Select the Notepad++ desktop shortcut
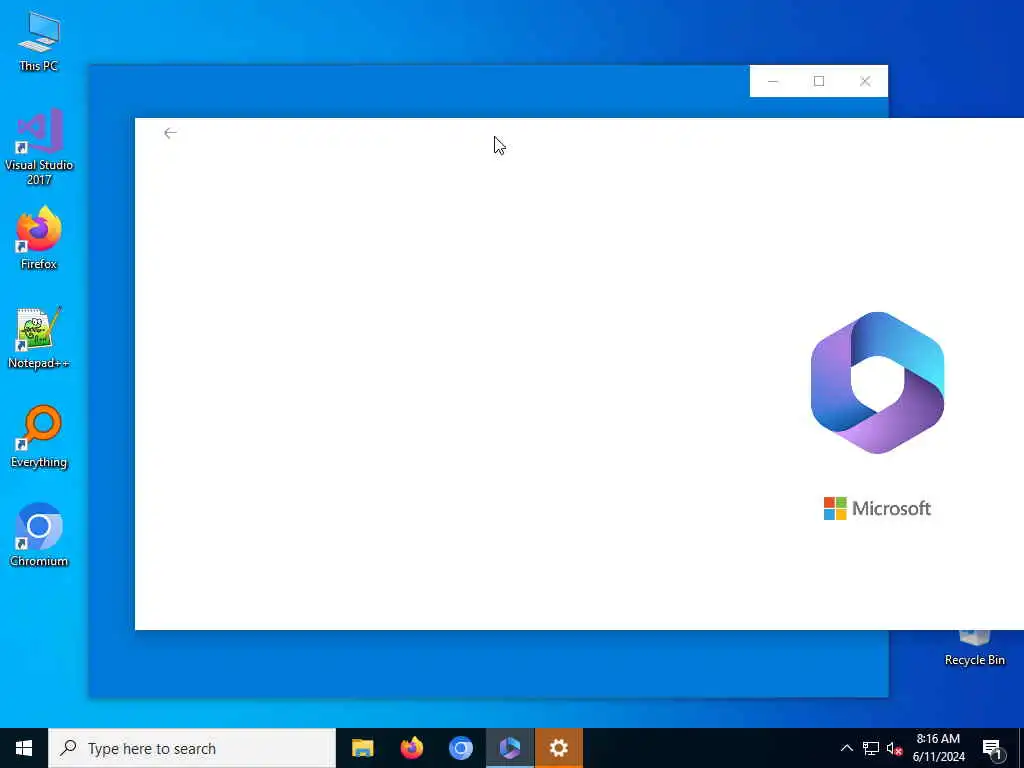The height and width of the screenshot is (768, 1024). [x=39, y=338]
